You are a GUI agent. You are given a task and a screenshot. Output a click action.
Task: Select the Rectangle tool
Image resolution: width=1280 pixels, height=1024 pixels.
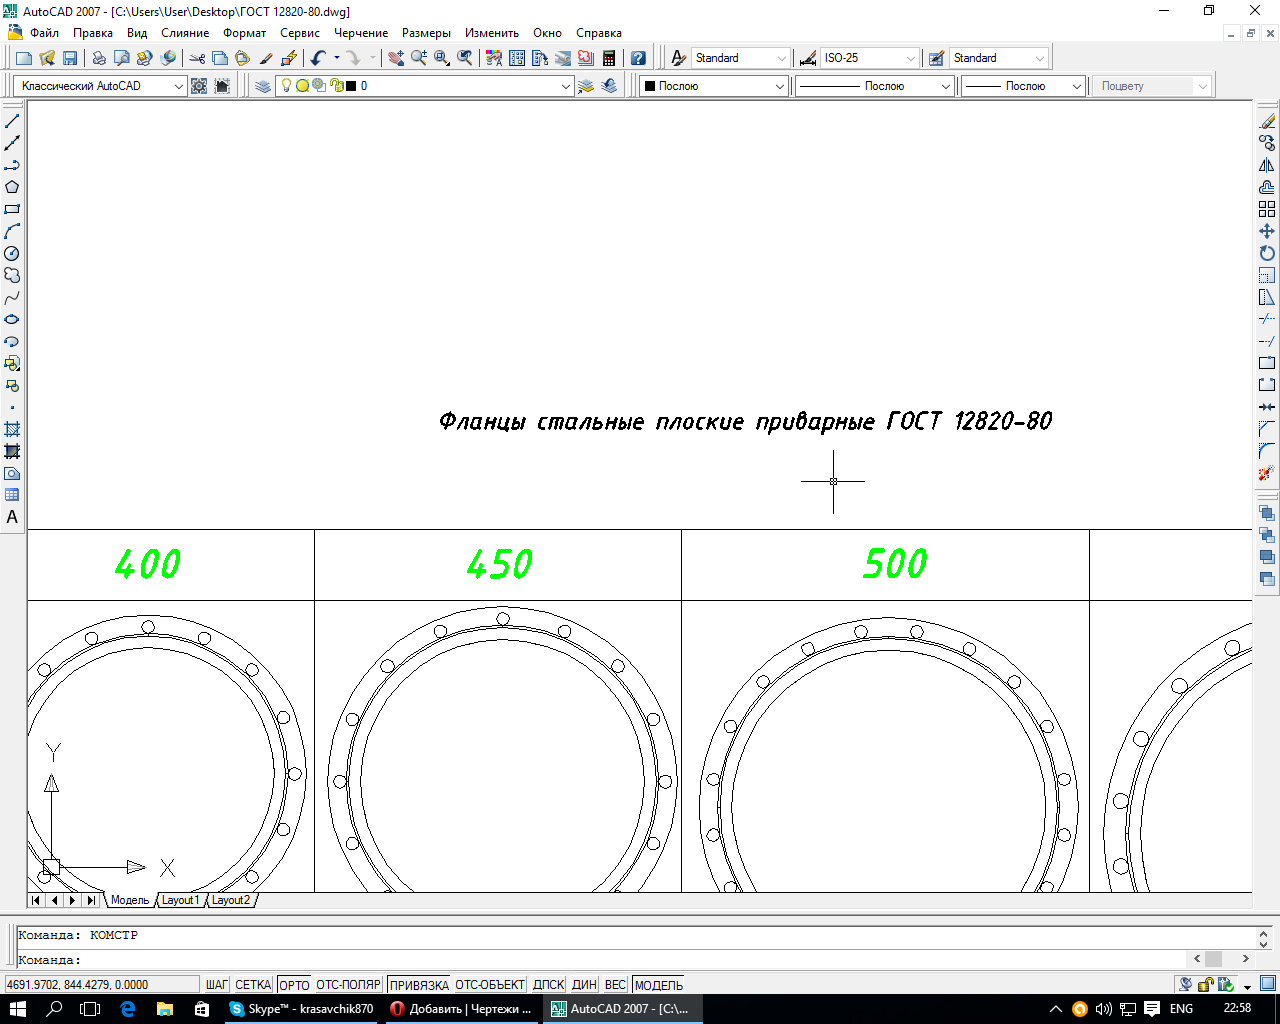12,209
